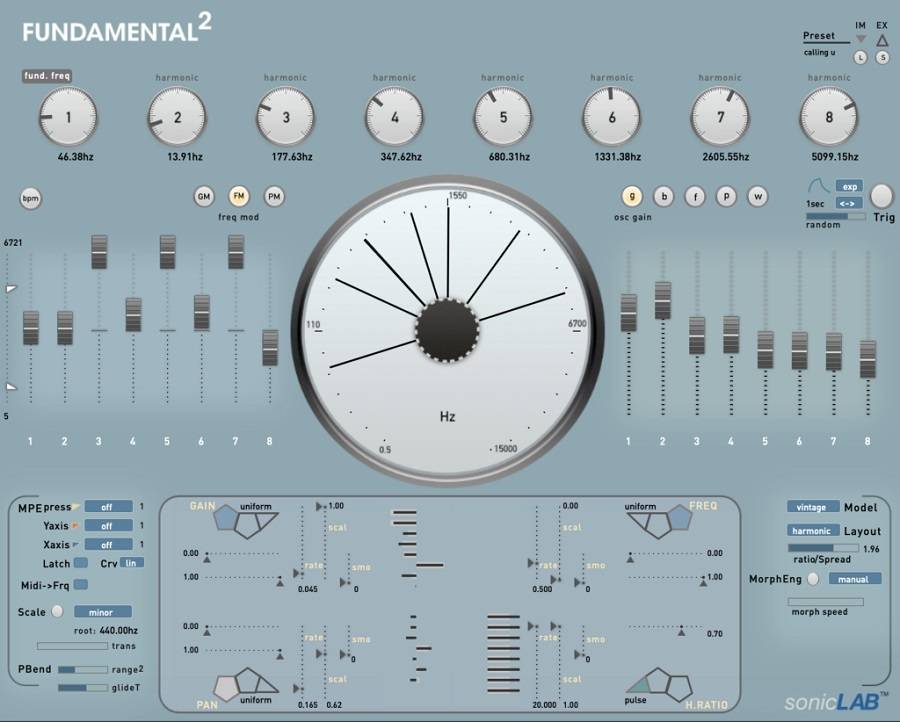Screen dimensions: 900x722
Task: Enable the Midi->Frq checkbox
Action: (81, 585)
